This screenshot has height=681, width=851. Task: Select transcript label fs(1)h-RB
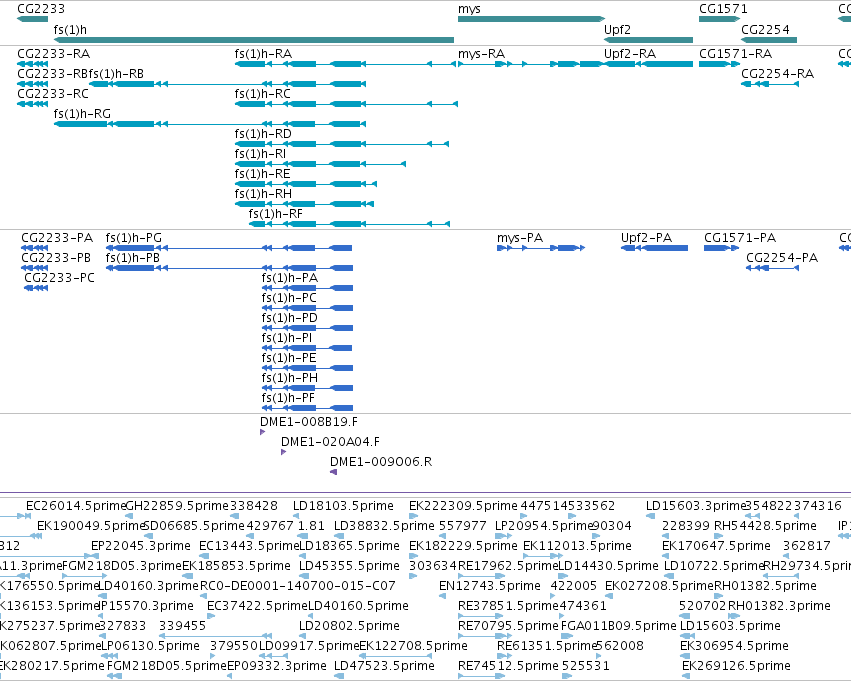116,74
